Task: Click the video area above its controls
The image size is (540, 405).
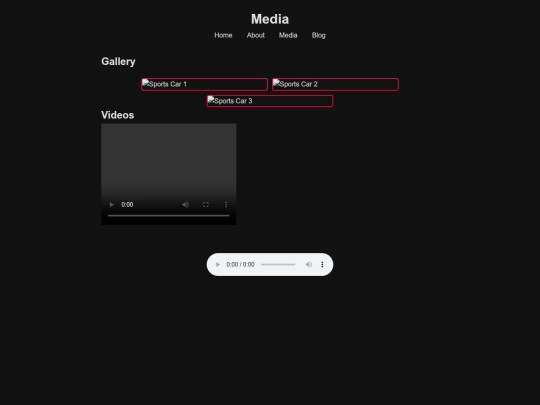Action: point(169,158)
